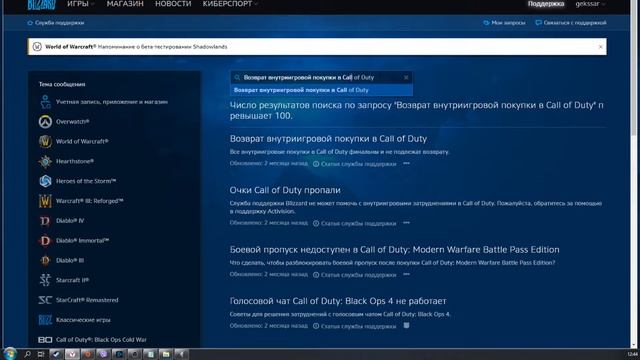Select the search autocomplete suggestion
This screenshot has width=640, height=360.
[321, 90]
